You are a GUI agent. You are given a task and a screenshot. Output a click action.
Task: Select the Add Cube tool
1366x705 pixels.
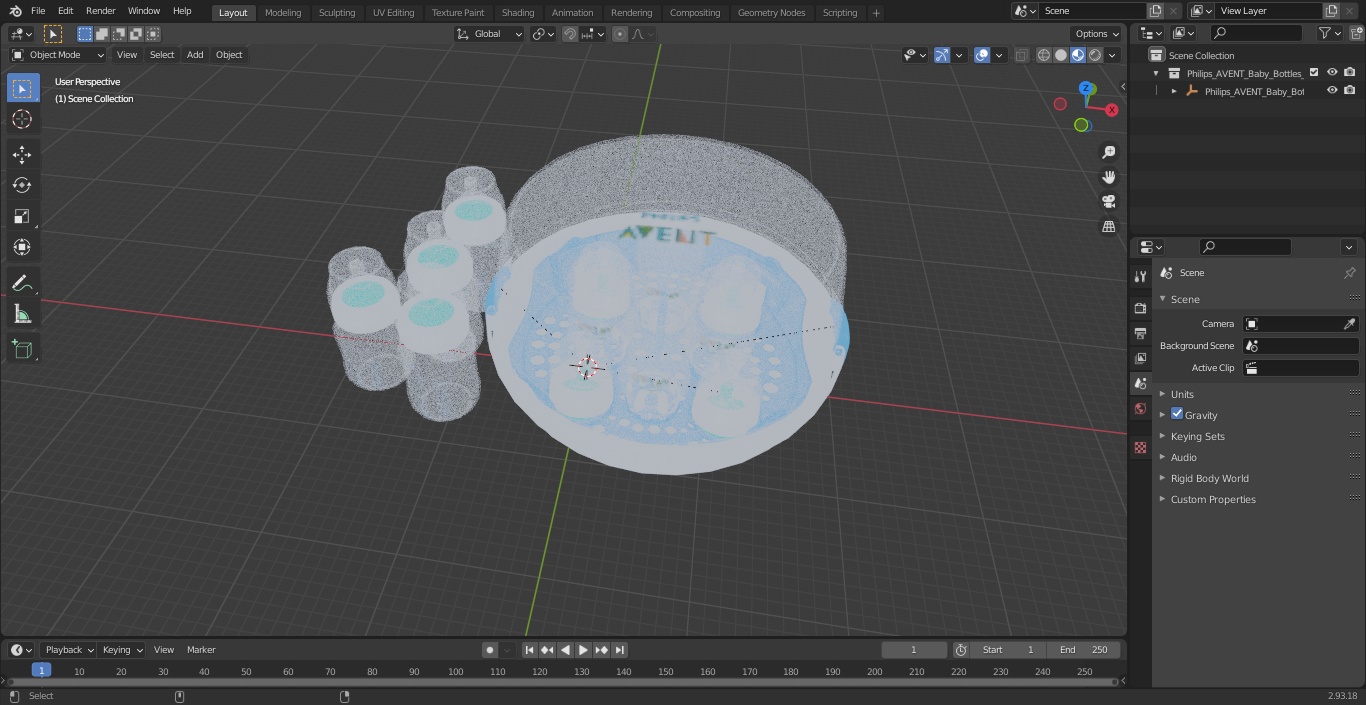[x=22, y=350]
